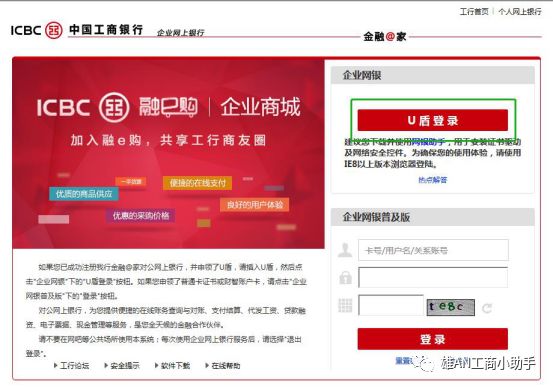
Task: Click the 便捷的在线支付 tag on banner
Action: tap(198, 183)
